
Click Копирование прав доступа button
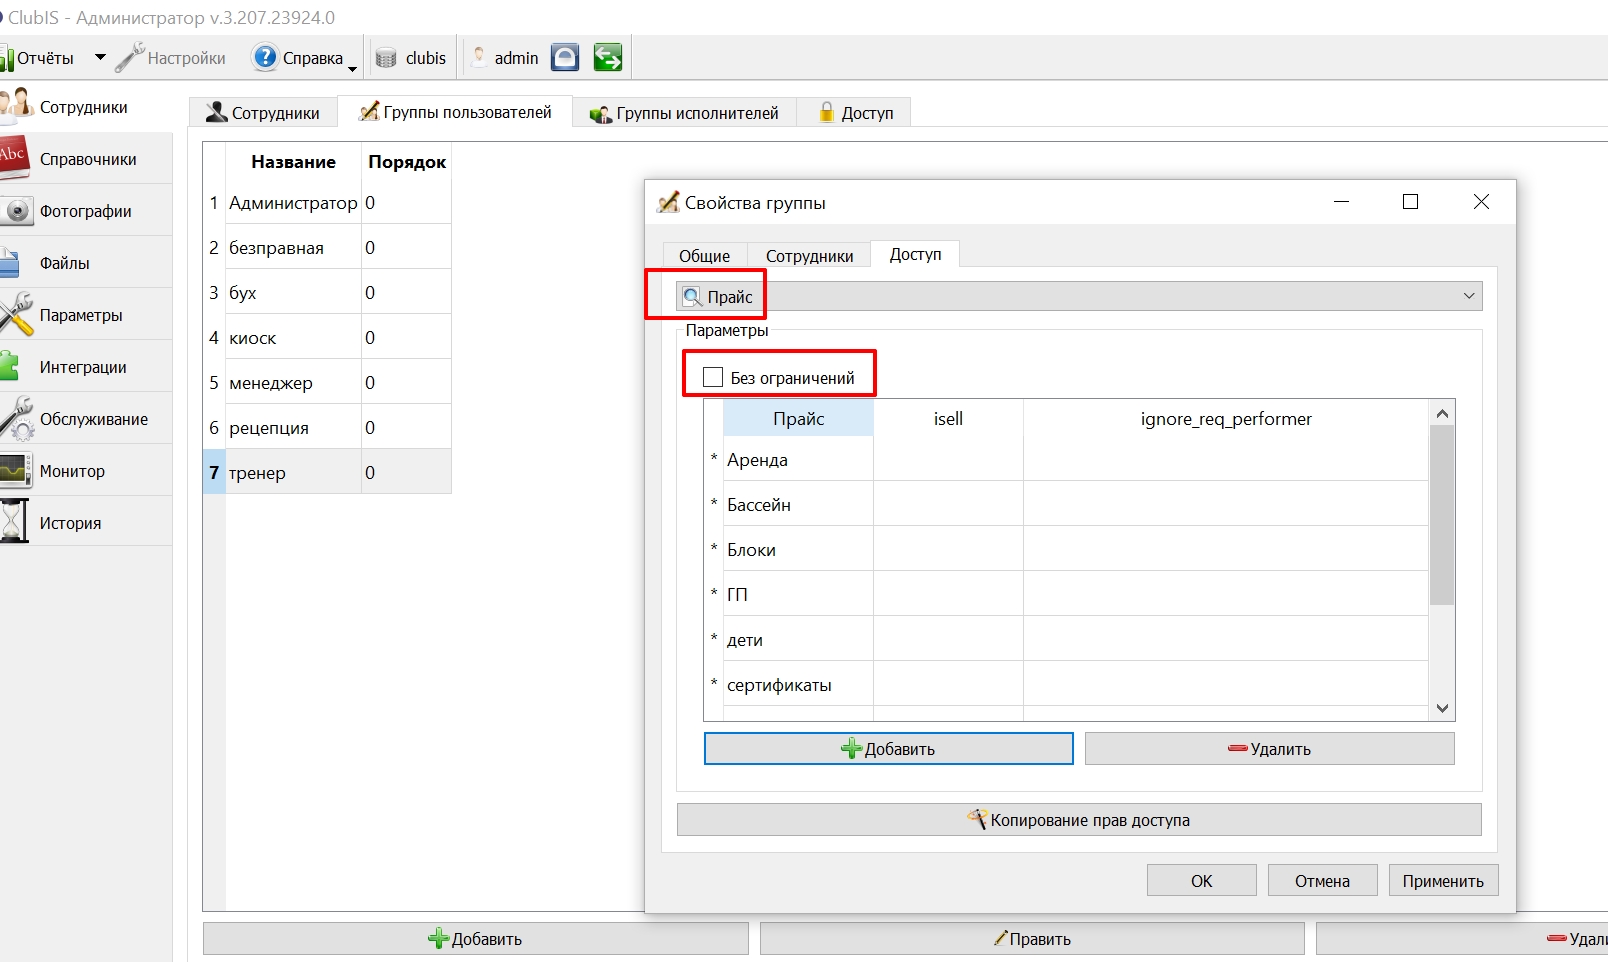pos(1079,820)
